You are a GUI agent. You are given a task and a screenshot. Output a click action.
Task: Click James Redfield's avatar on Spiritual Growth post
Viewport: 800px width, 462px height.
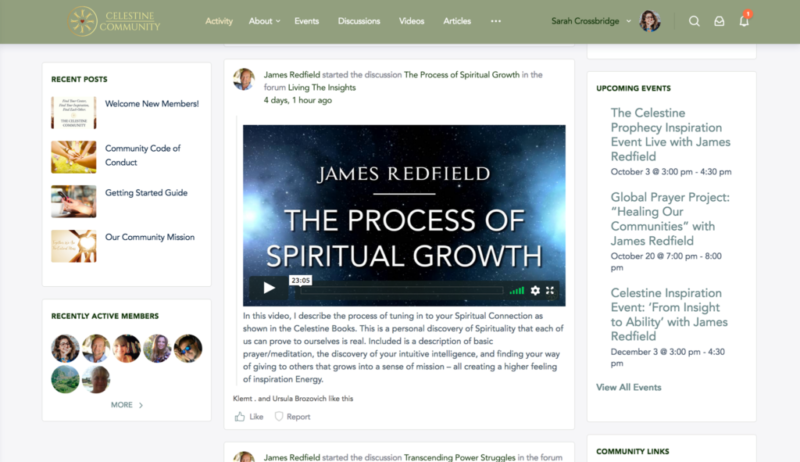[244, 79]
